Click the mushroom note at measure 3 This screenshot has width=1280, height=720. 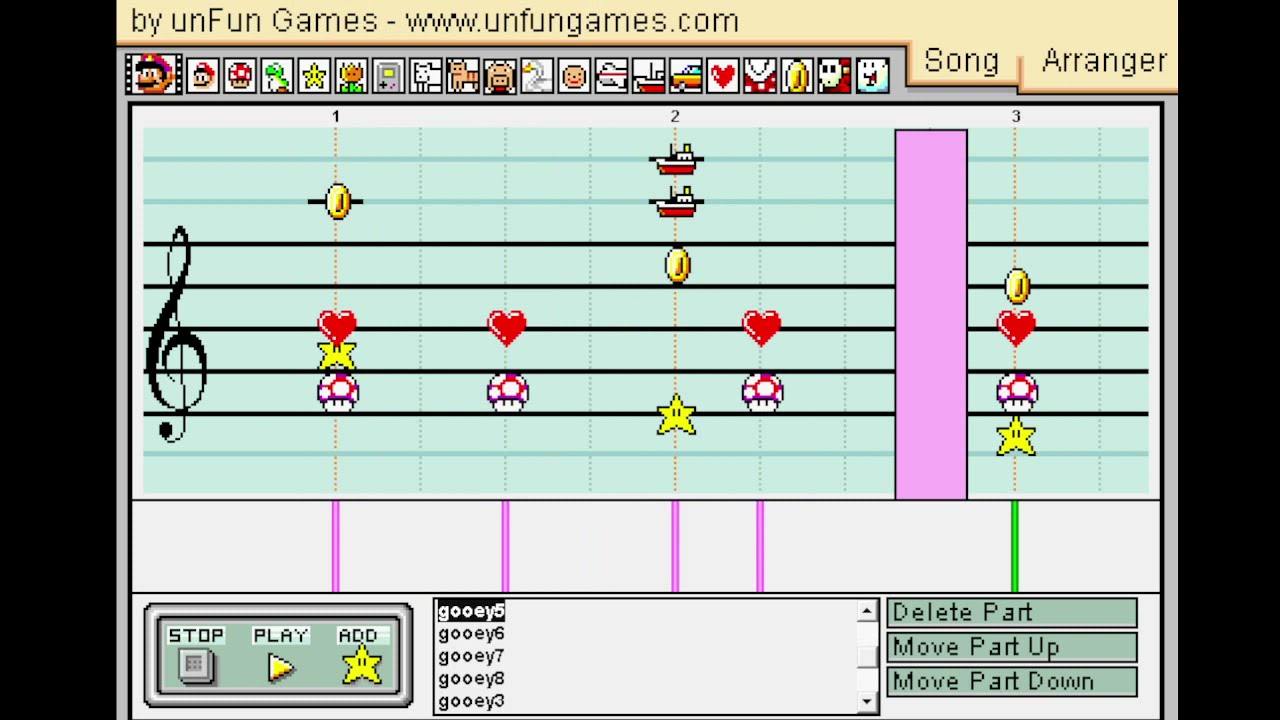pyautogui.click(x=1017, y=392)
